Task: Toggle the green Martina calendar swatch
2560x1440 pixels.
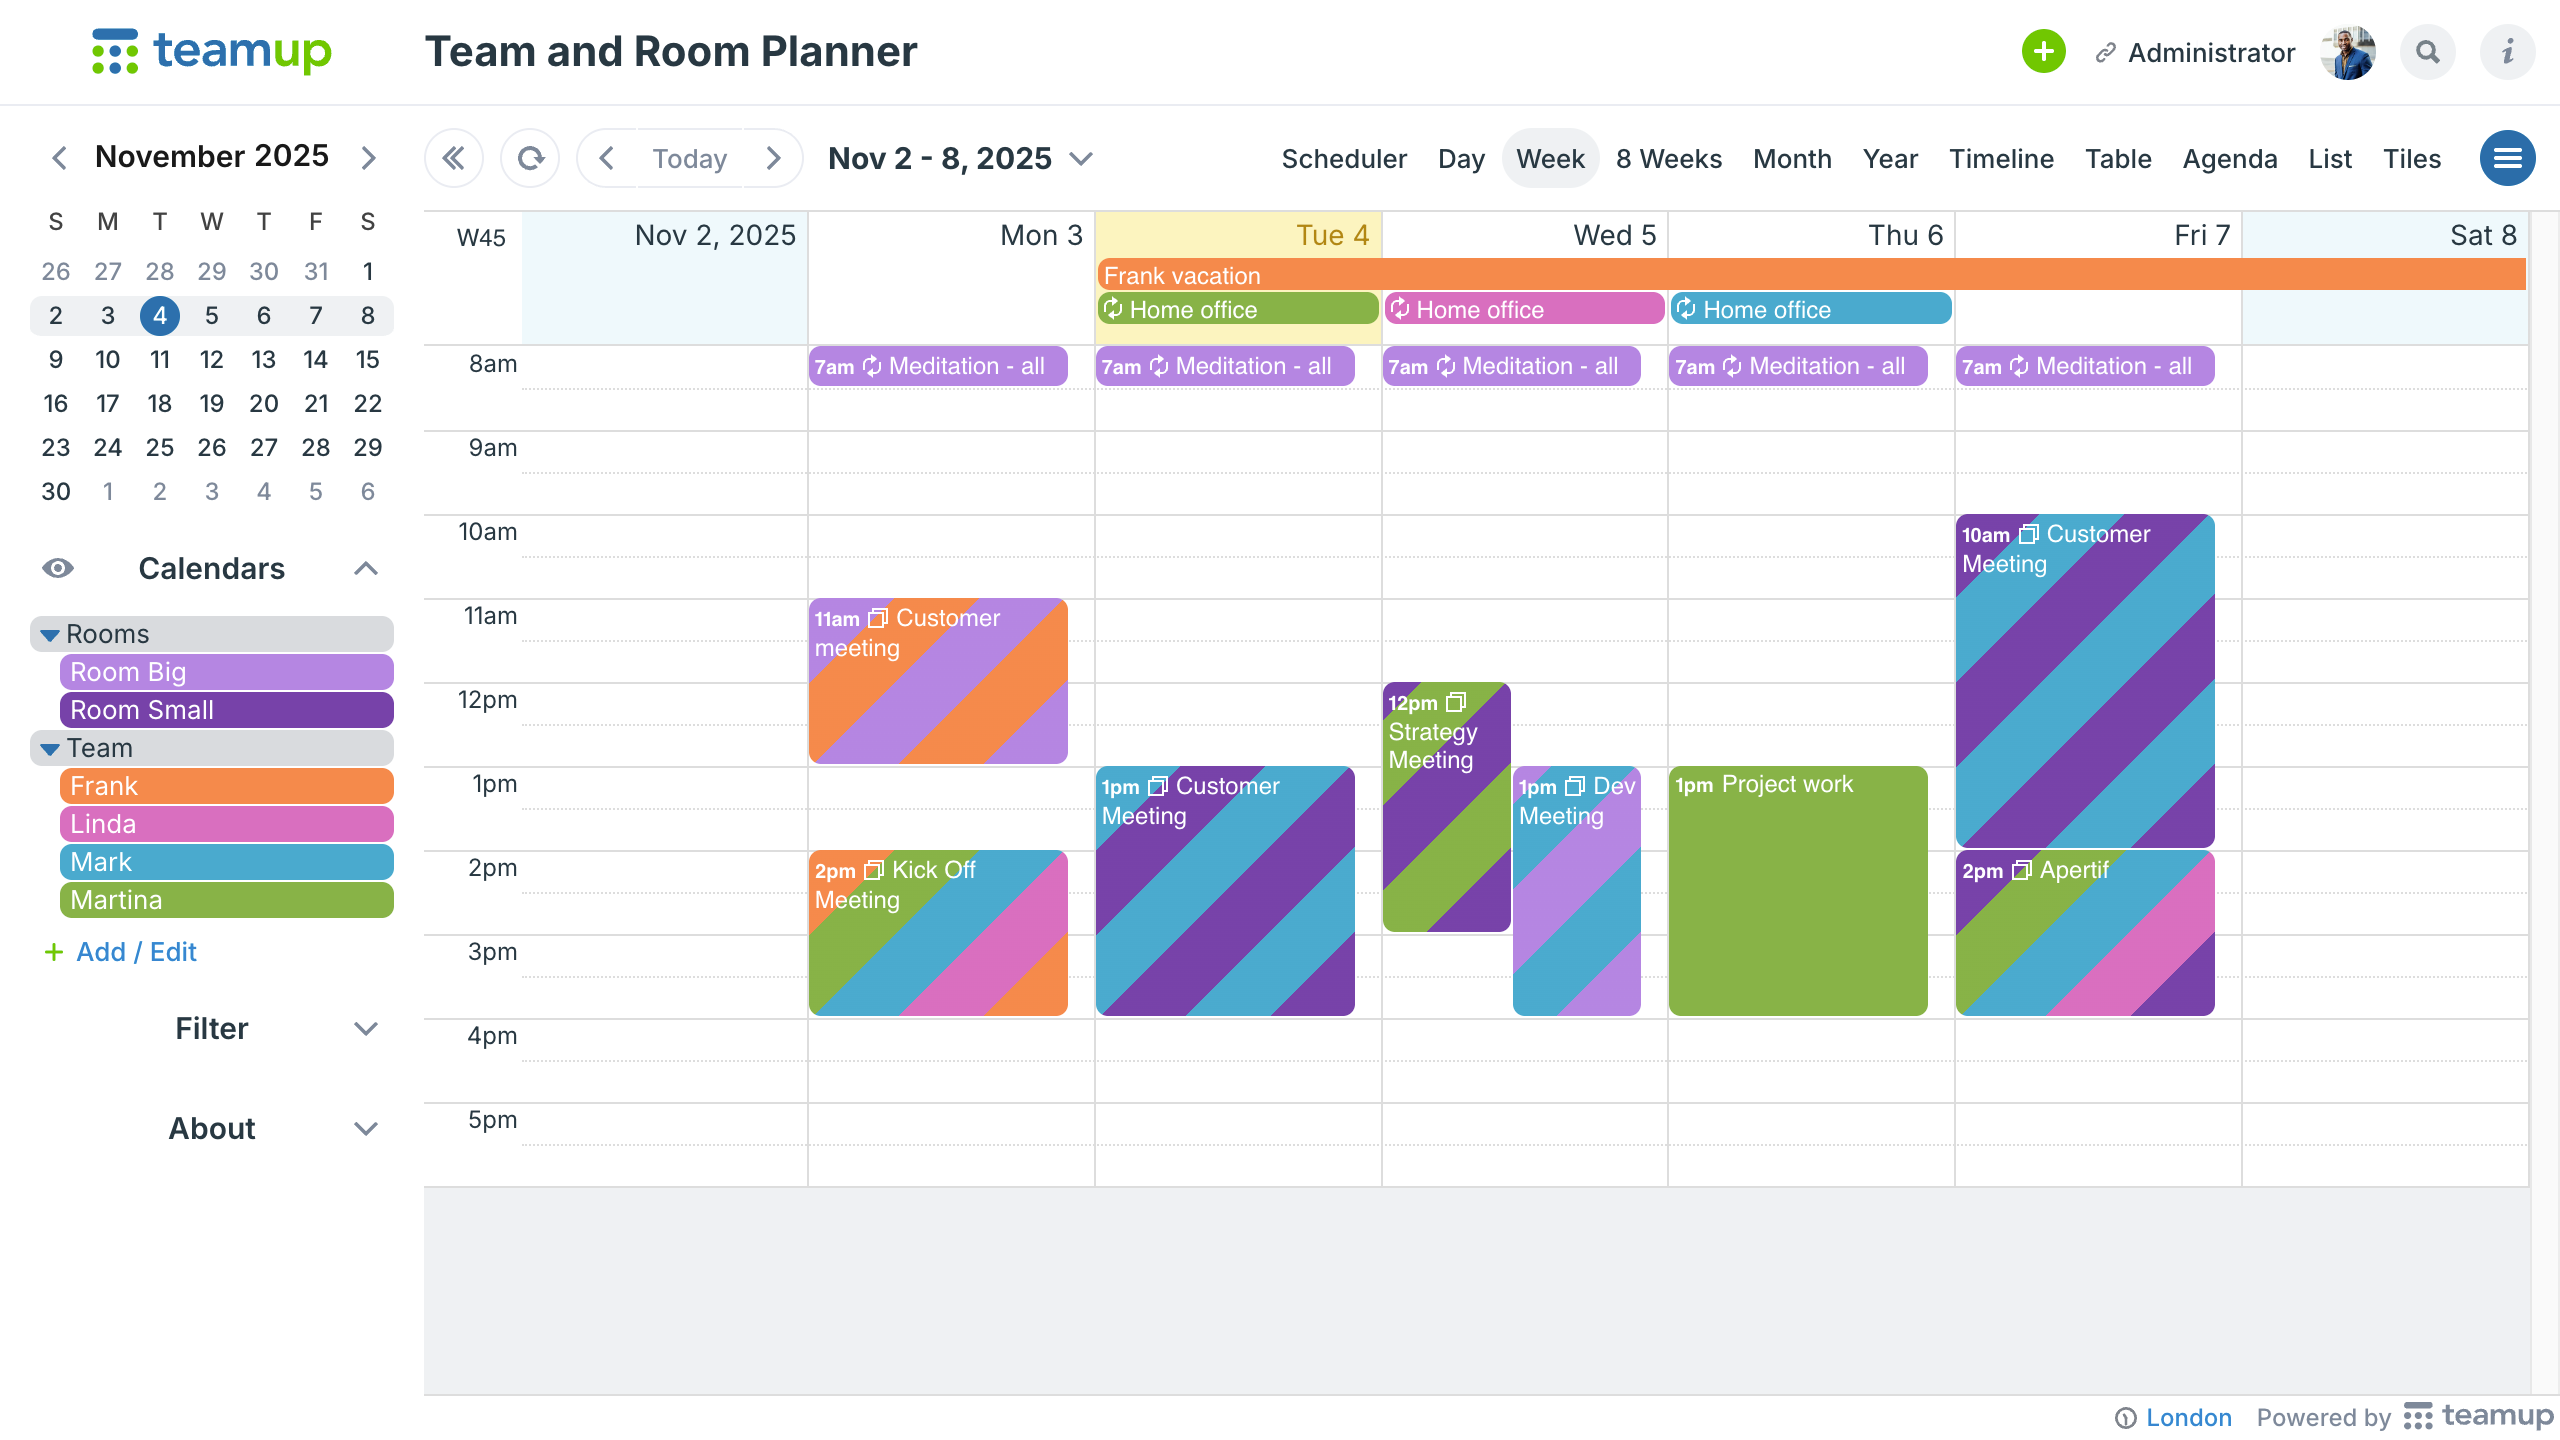Action: (x=226, y=900)
